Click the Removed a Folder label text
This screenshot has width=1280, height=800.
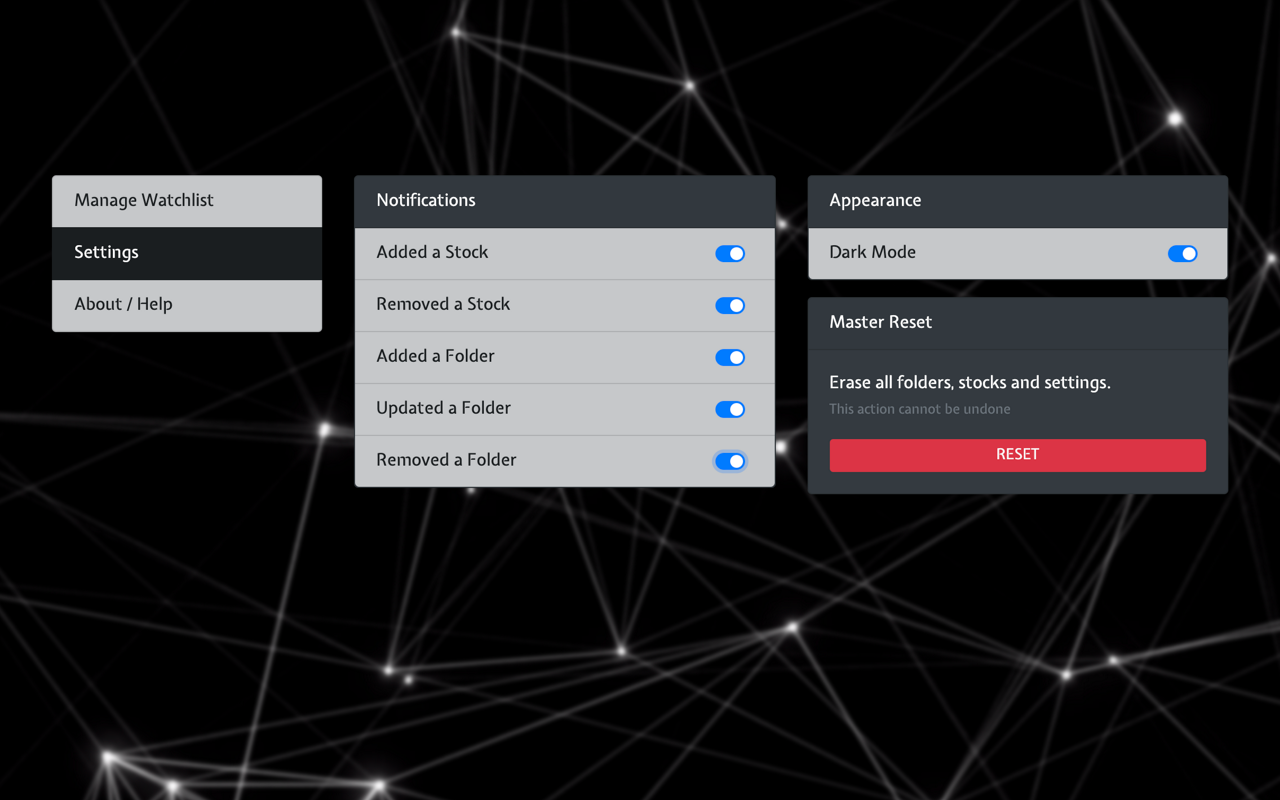click(446, 460)
